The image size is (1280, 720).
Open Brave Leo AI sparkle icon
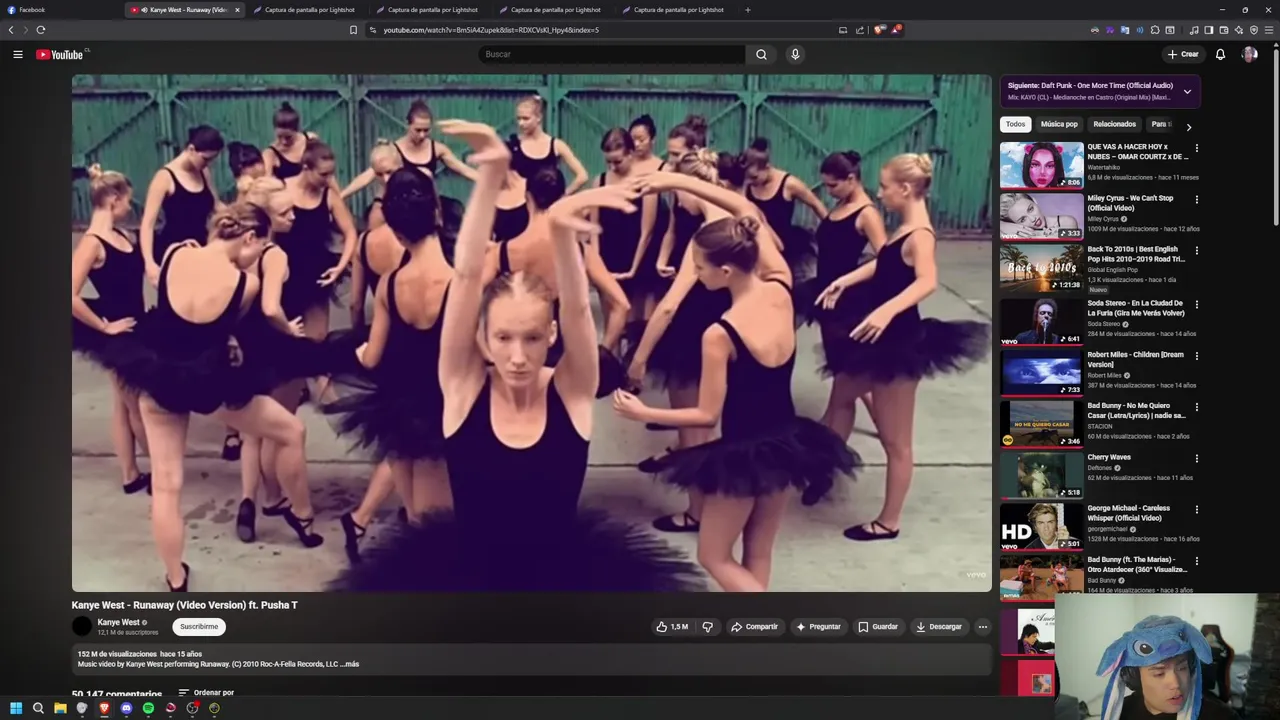coord(1239,30)
